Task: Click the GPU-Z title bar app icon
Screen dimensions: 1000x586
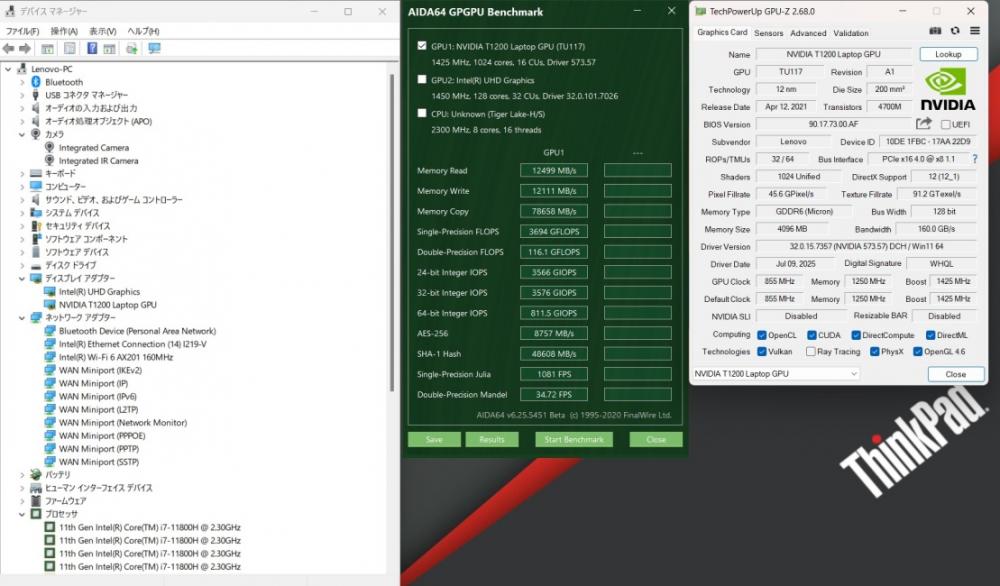Action: click(700, 11)
